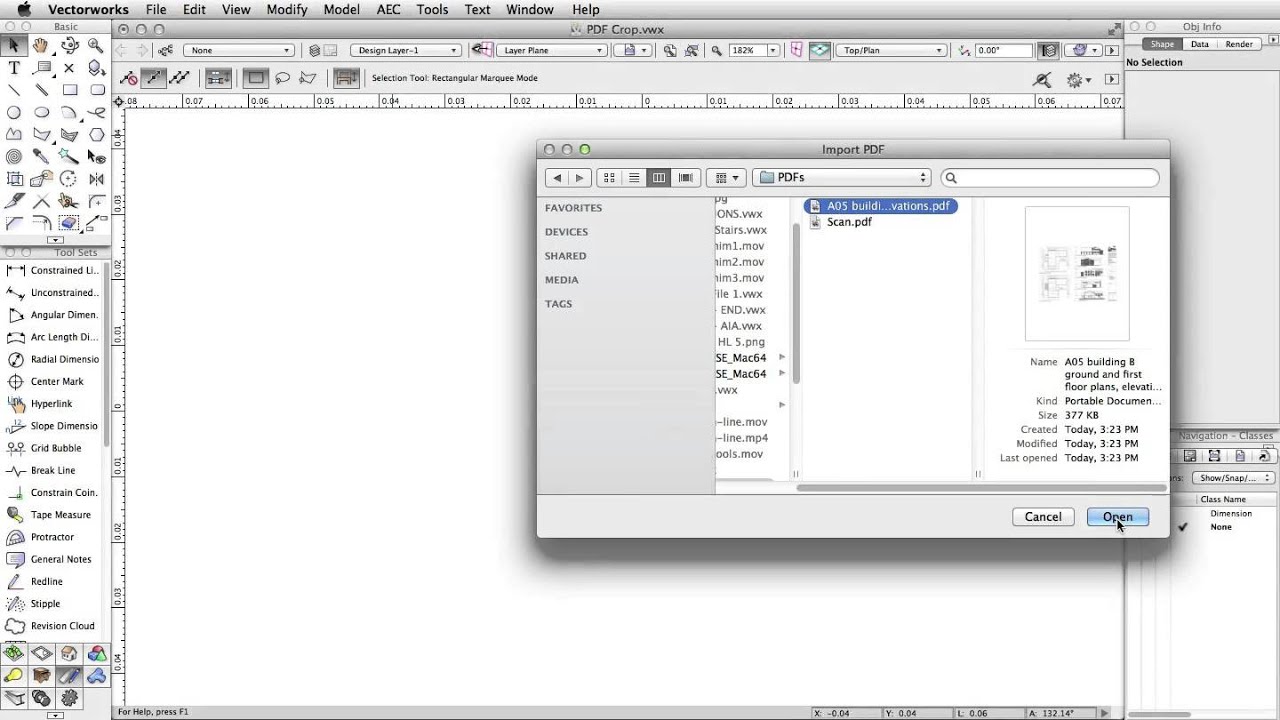The width and height of the screenshot is (1280, 720).
Task: Select the Text tool
Action: pyautogui.click(x=14, y=68)
